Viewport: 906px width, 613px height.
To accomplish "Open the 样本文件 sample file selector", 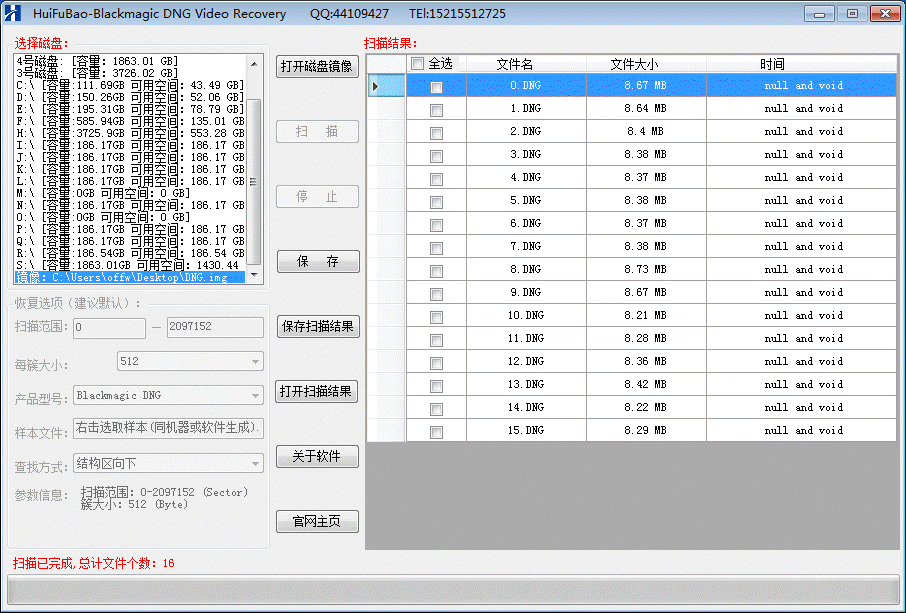I will [x=168, y=429].
